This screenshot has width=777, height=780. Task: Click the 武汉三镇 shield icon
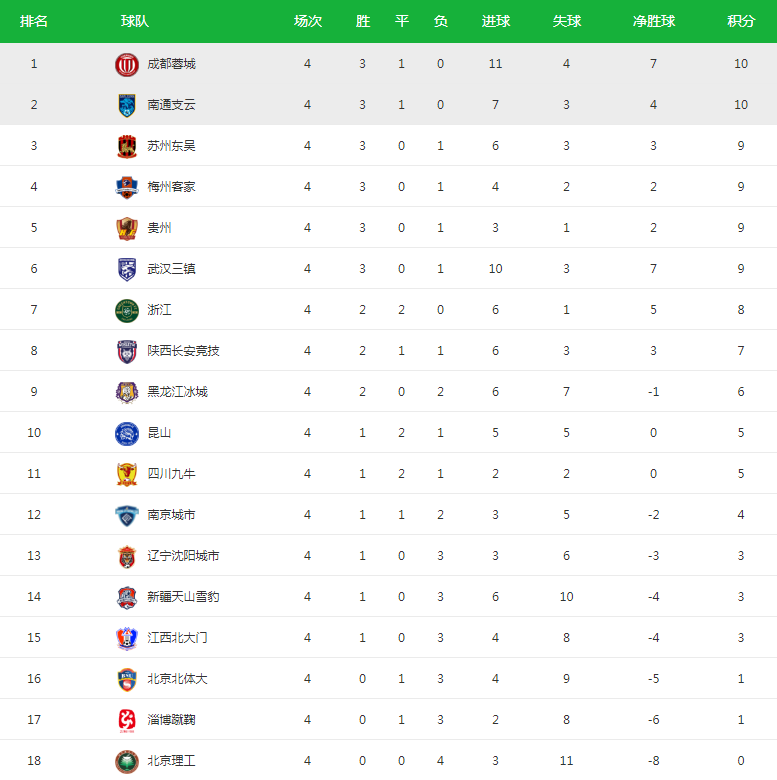click(127, 269)
